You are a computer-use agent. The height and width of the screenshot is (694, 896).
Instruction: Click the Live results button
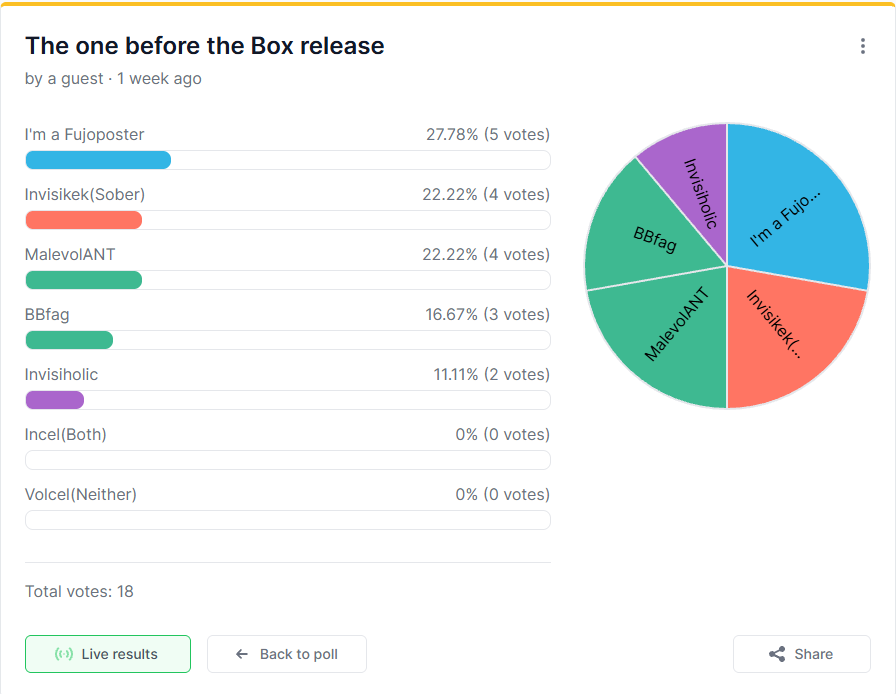(108, 654)
